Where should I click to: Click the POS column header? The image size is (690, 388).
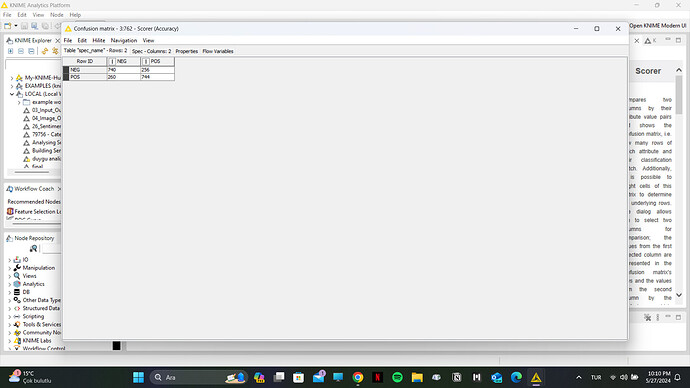pyautogui.click(x=157, y=62)
